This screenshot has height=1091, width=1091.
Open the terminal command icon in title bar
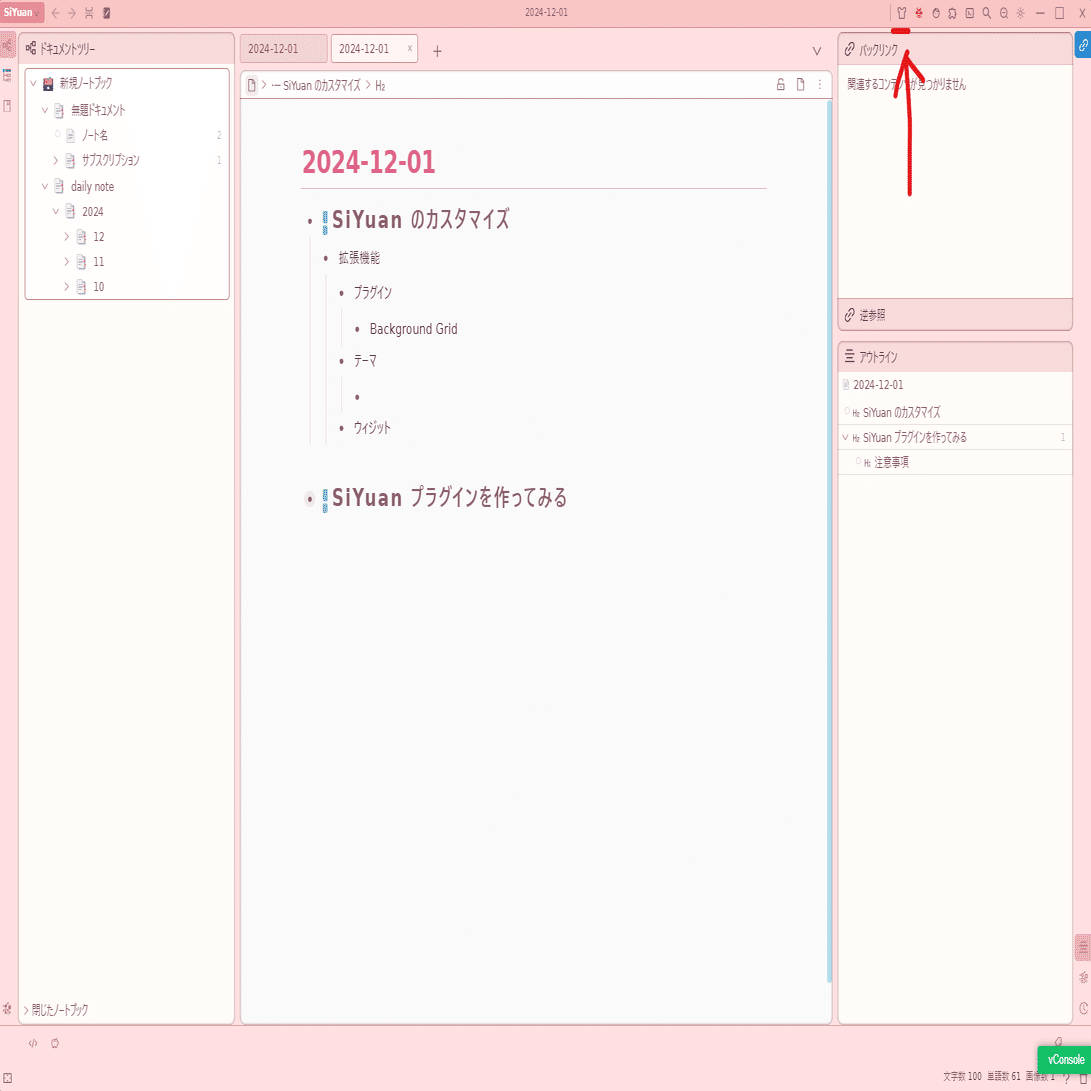coord(969,13)
